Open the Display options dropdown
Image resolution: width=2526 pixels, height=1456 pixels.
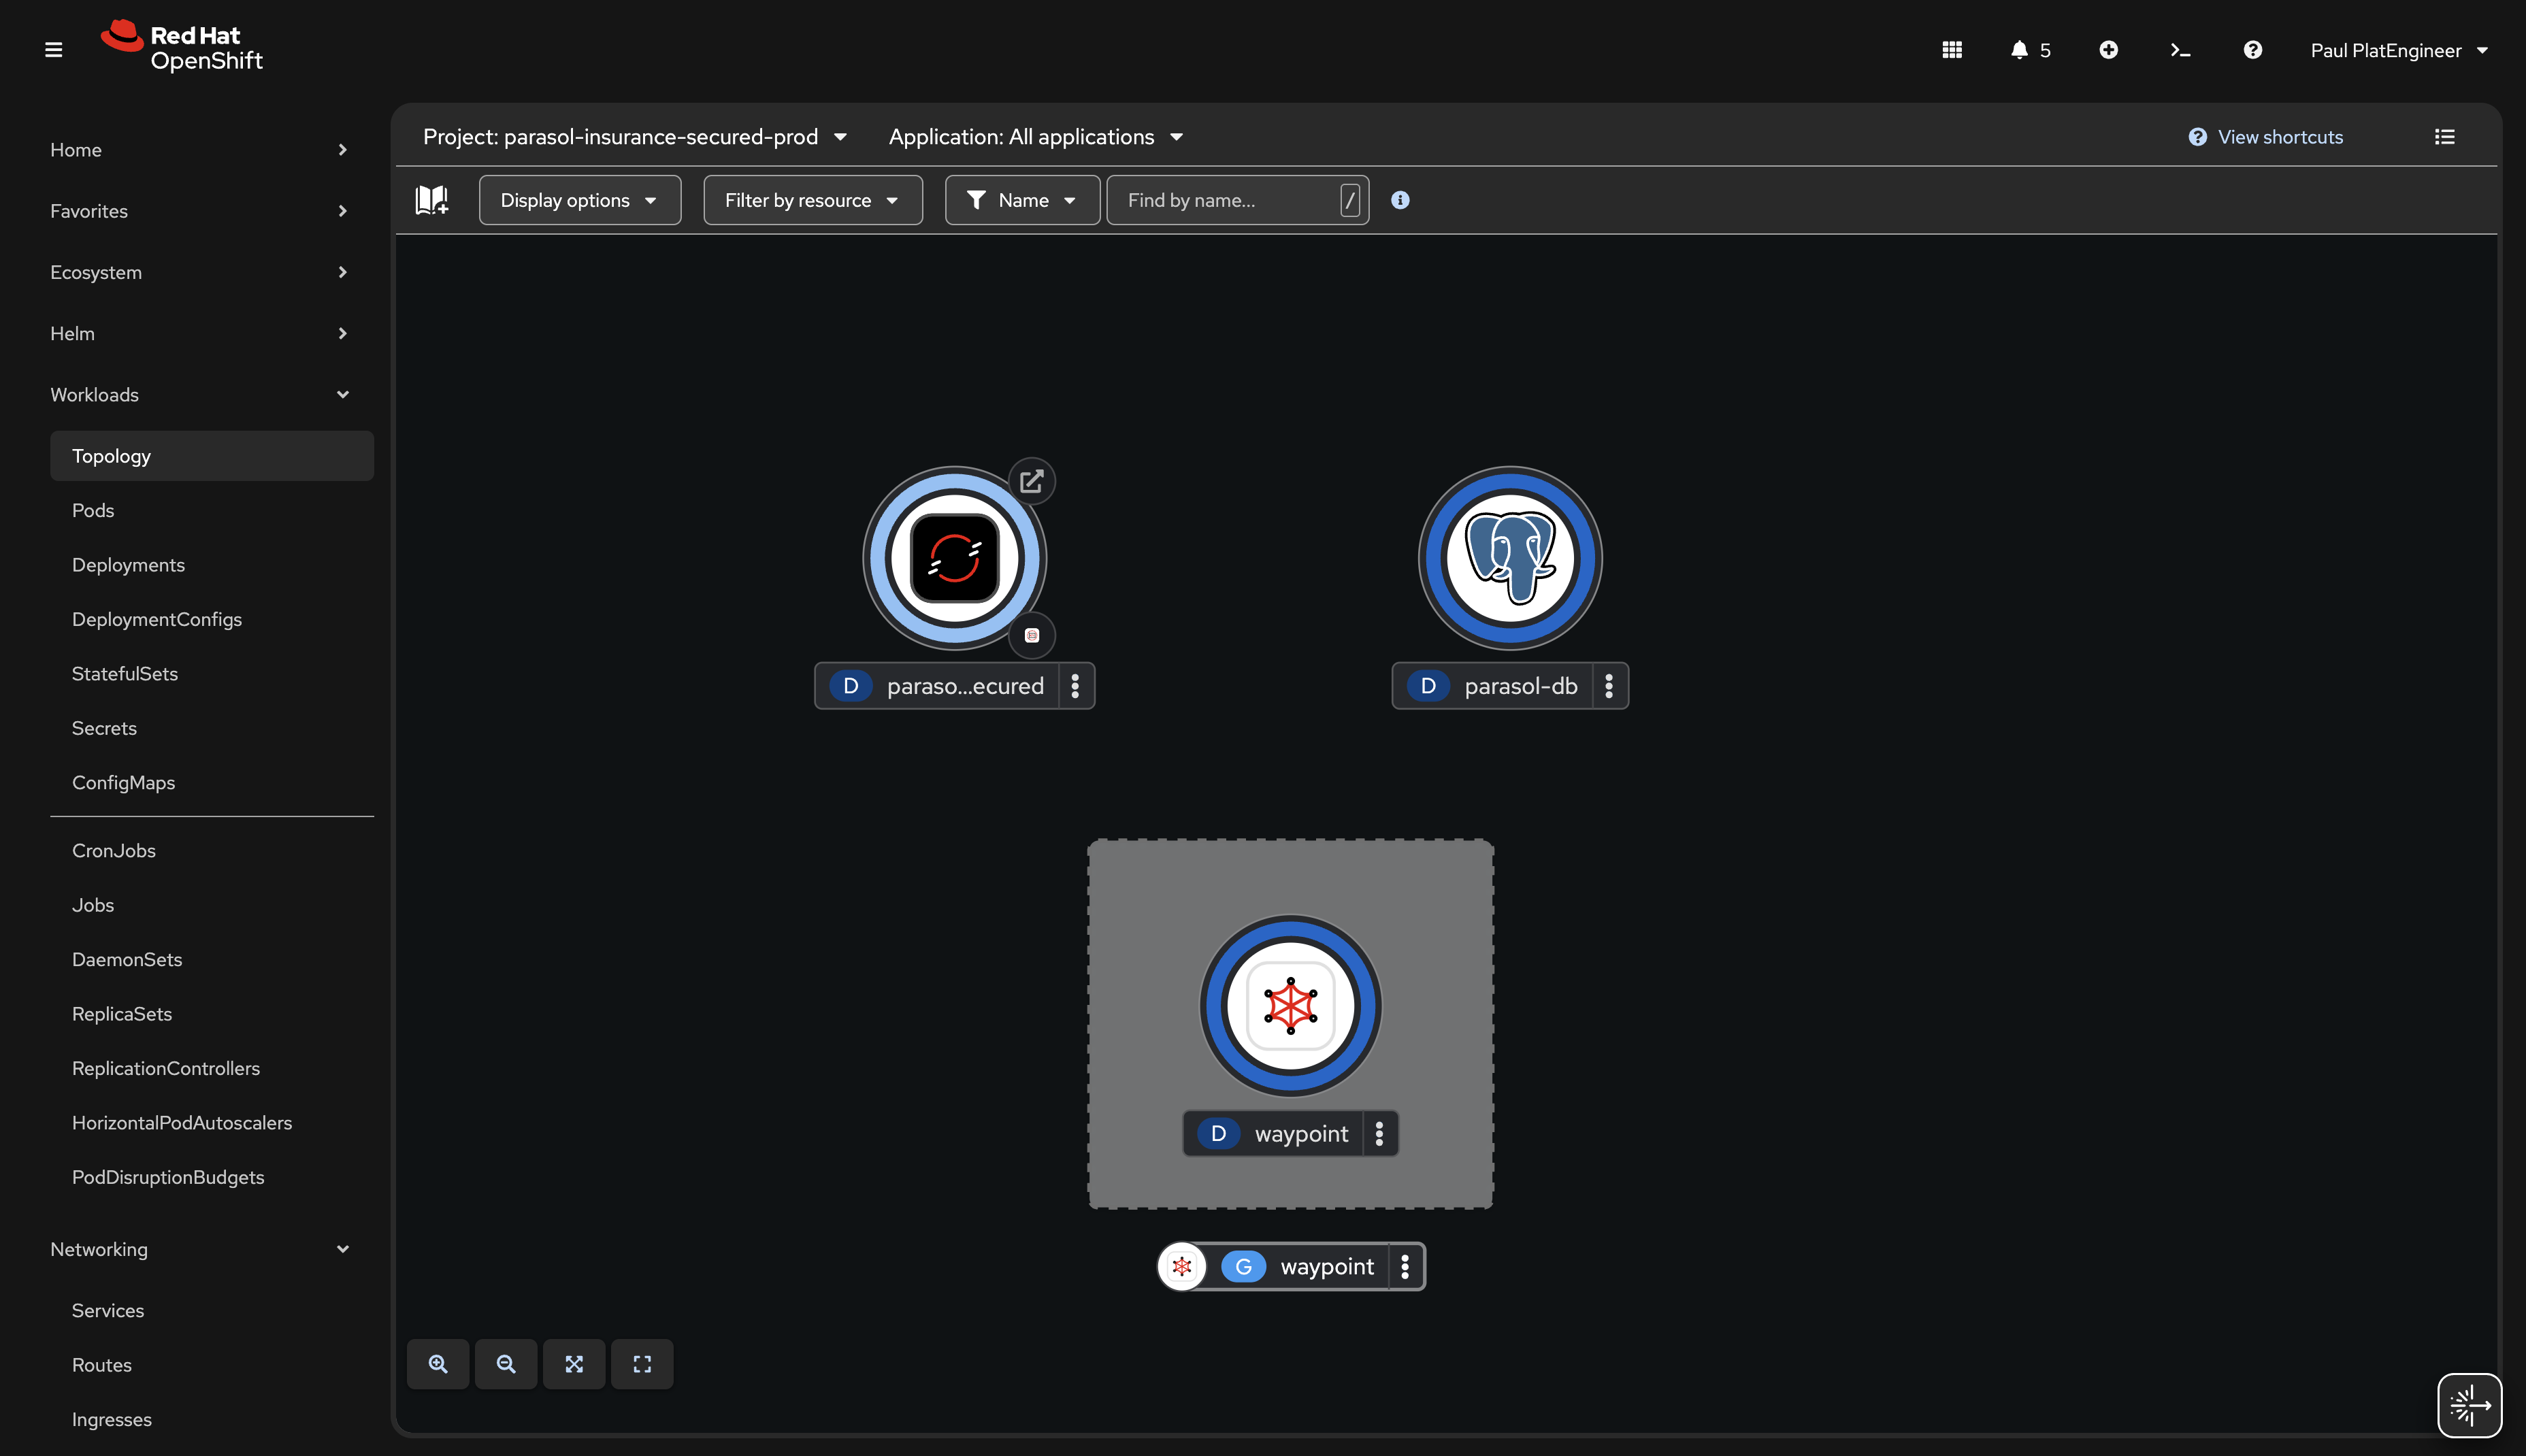[579, 199]
